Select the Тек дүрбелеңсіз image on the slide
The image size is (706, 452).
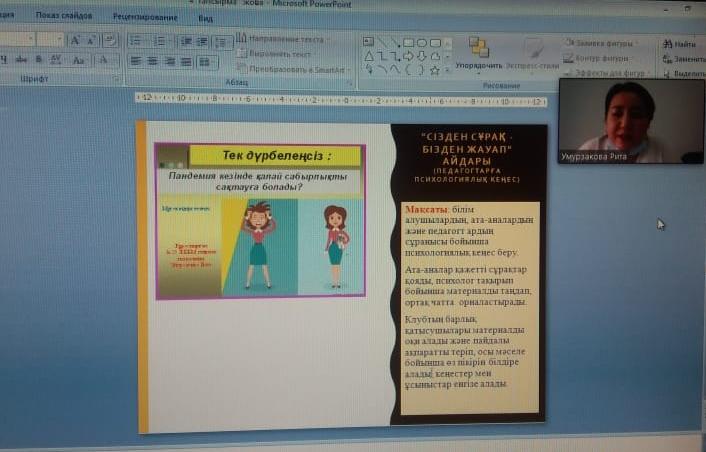click(260, 221)
